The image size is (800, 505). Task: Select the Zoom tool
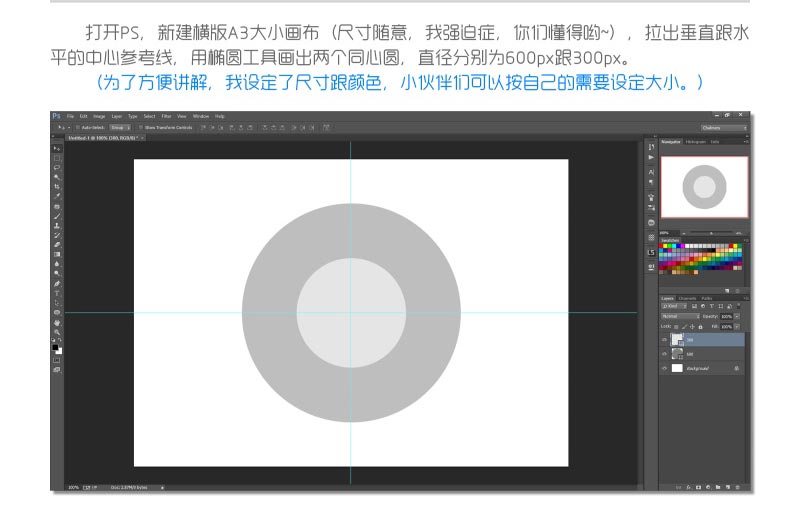click(x=57, y=332)
